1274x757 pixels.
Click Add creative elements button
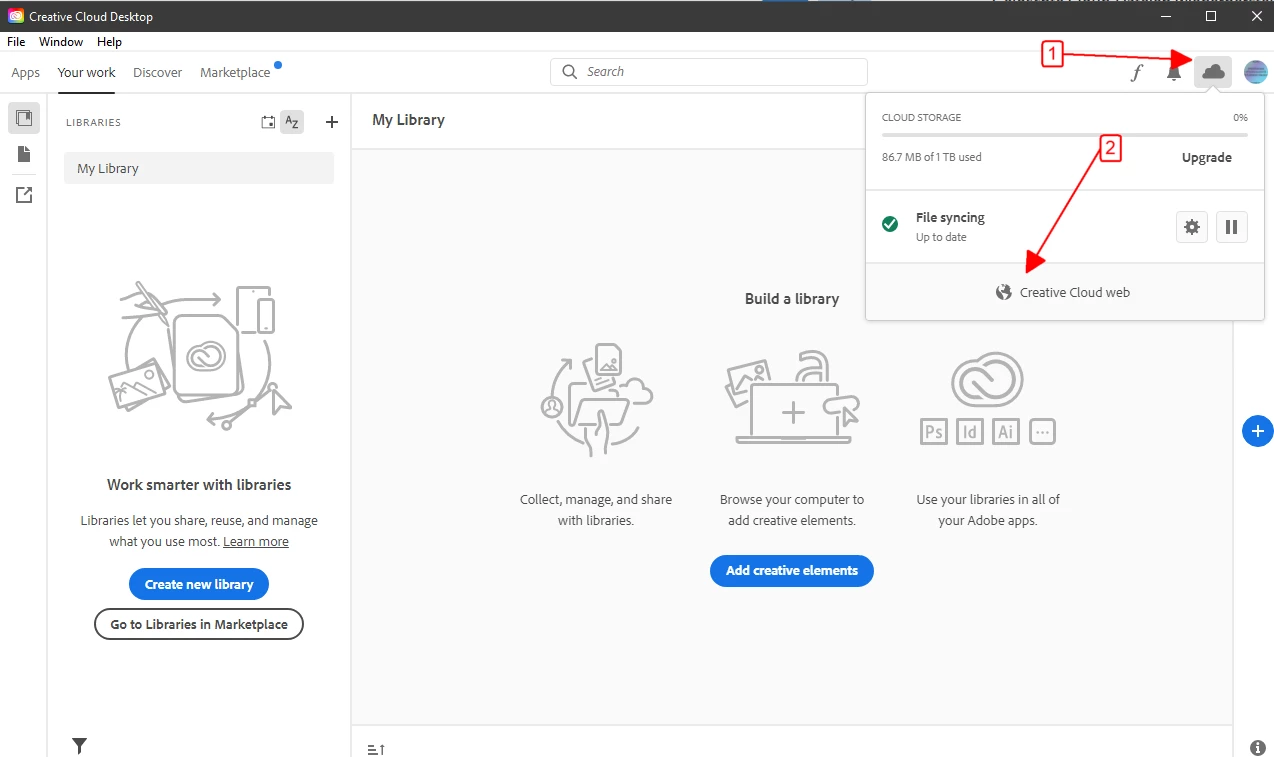(x=792, y=570)
